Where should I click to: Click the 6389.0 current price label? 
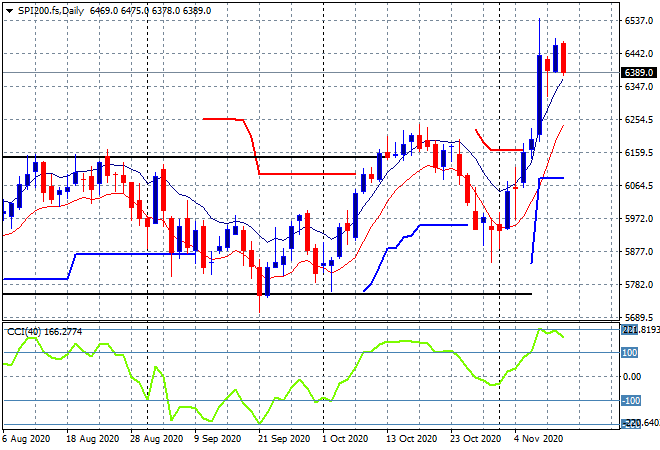639,72
